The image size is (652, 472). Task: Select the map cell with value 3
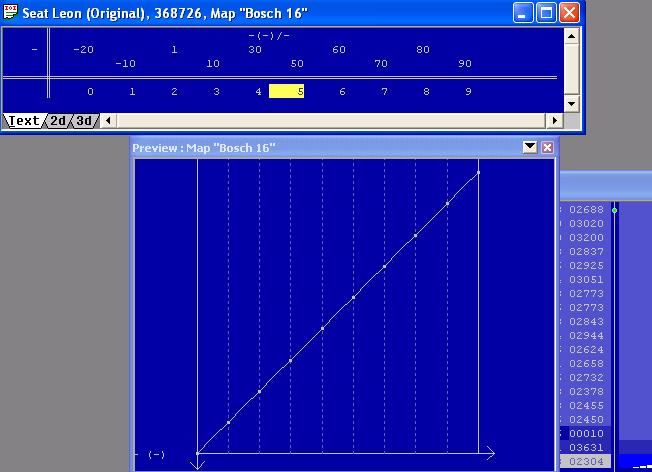[216, 91]
